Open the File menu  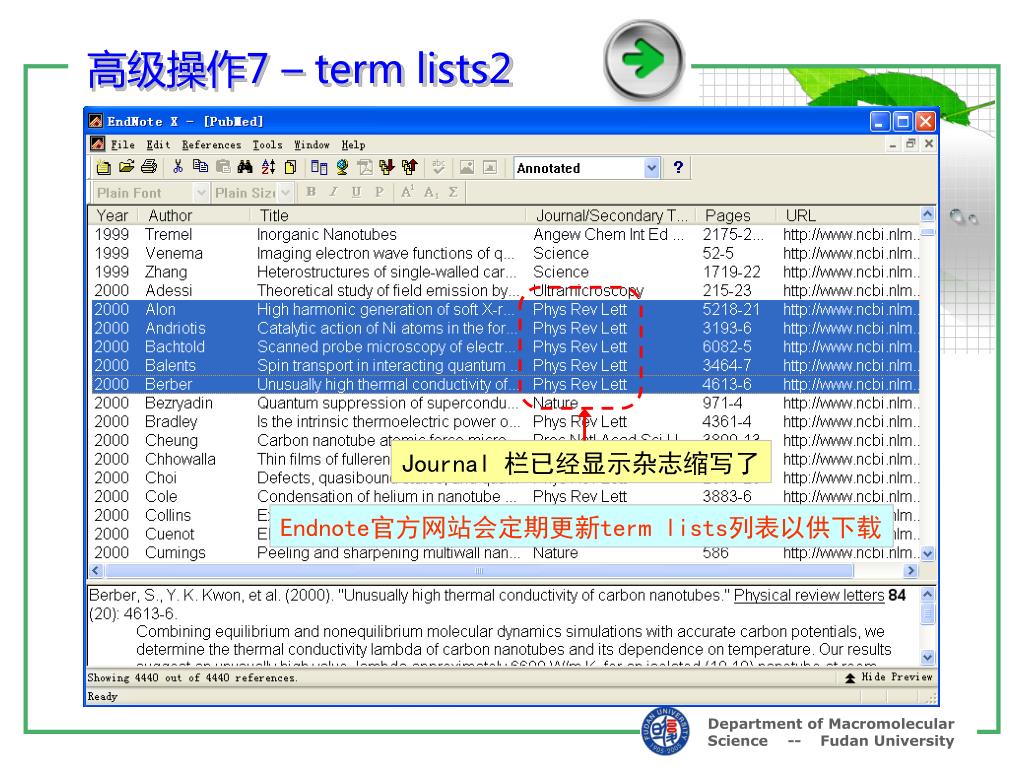(x=122, y=145)
